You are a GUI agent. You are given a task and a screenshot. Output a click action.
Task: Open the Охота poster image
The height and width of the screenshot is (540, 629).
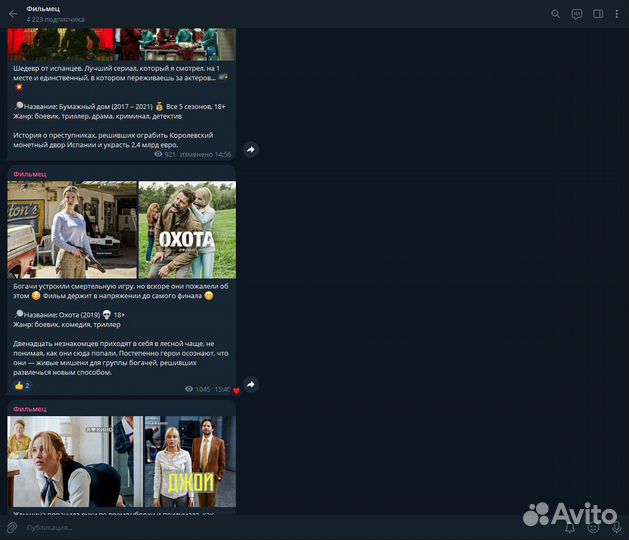[x=187, y=230]
